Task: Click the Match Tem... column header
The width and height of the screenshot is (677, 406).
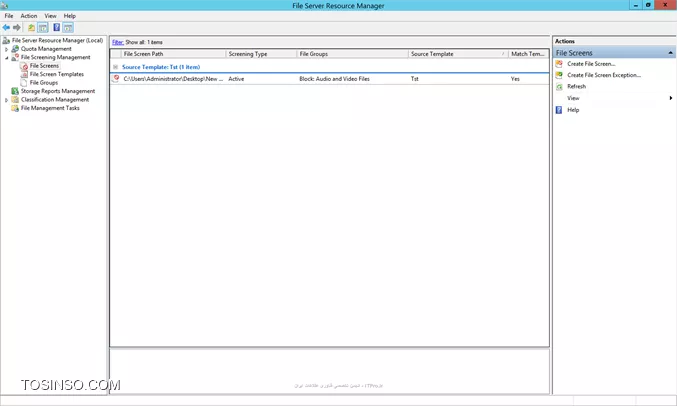Action: [528, 54]
